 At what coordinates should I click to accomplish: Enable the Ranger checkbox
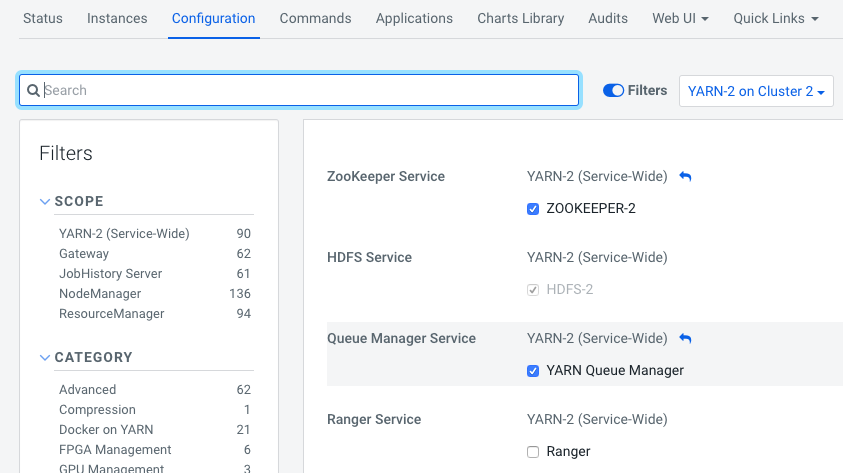[533, 452]
